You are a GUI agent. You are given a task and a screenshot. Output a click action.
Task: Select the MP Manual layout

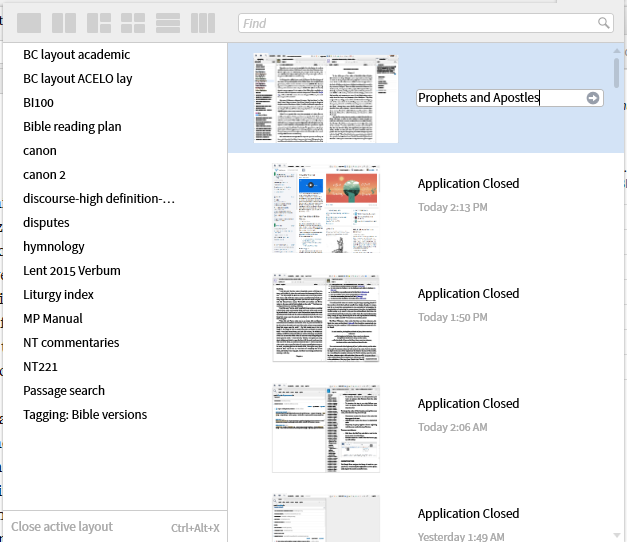53,319
